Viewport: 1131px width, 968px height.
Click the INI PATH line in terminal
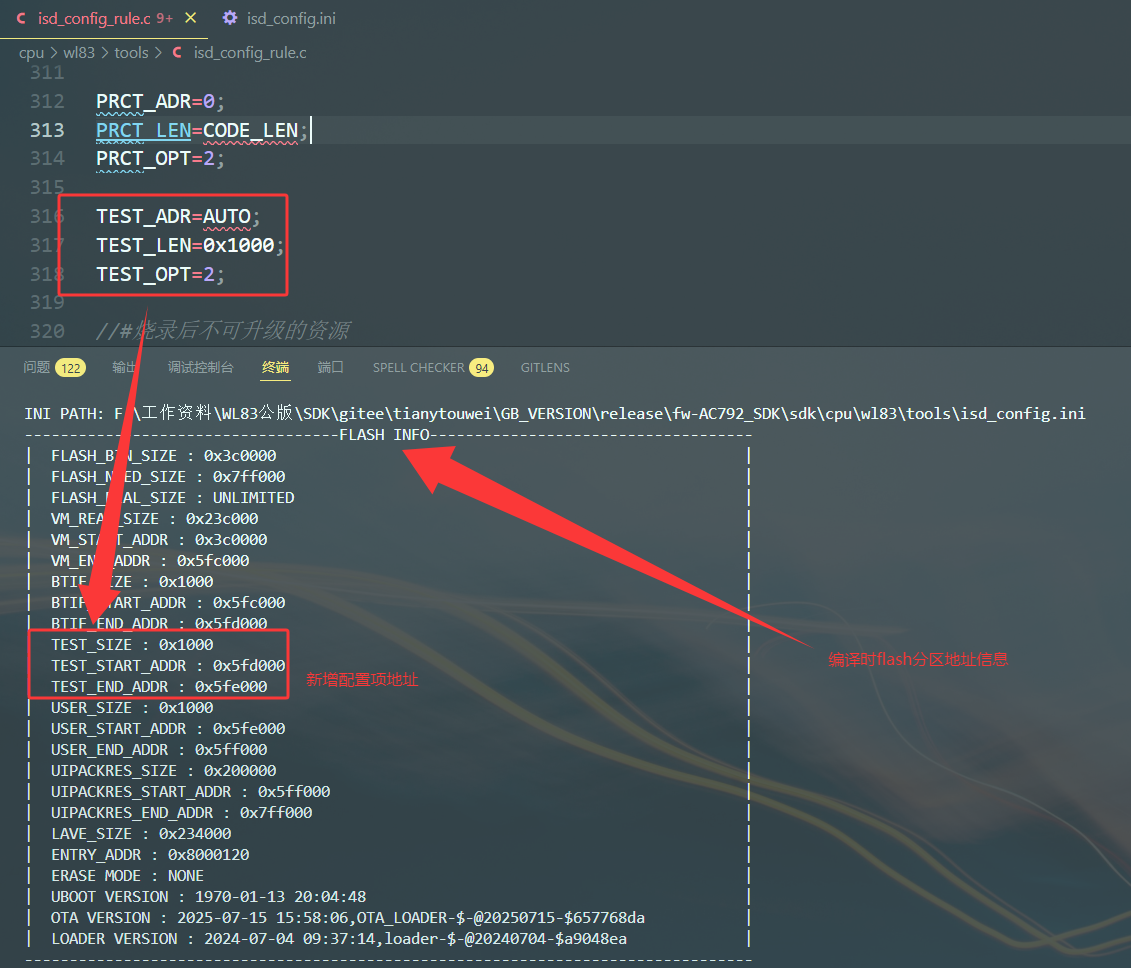555,413
